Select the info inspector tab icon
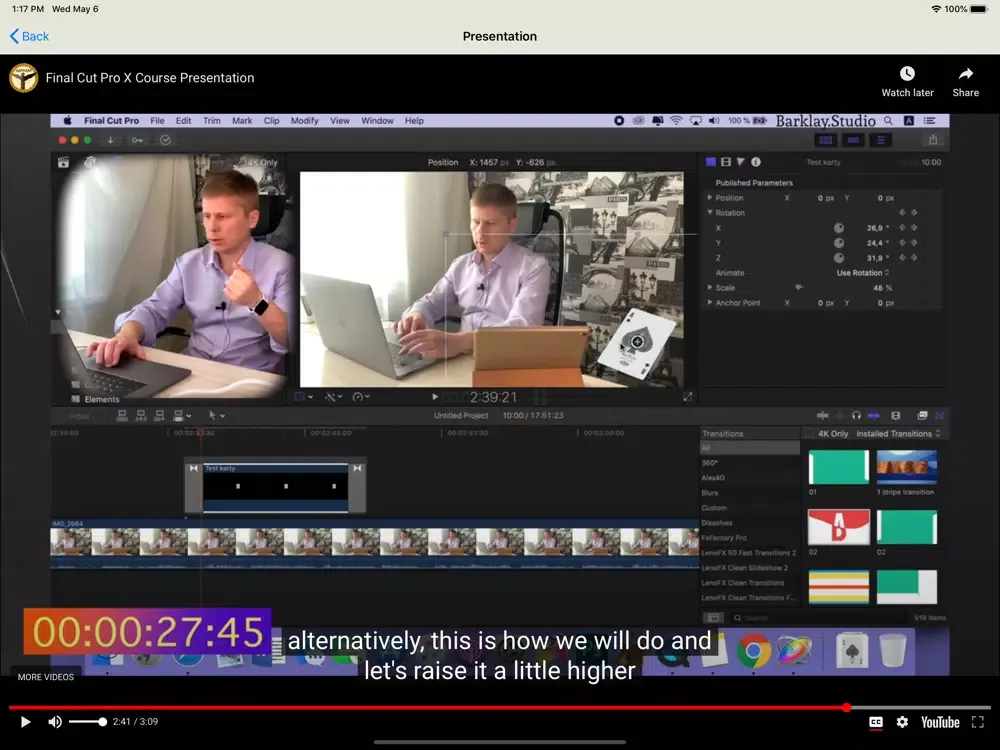This screenshot has height=750, width=1000. 756,162
